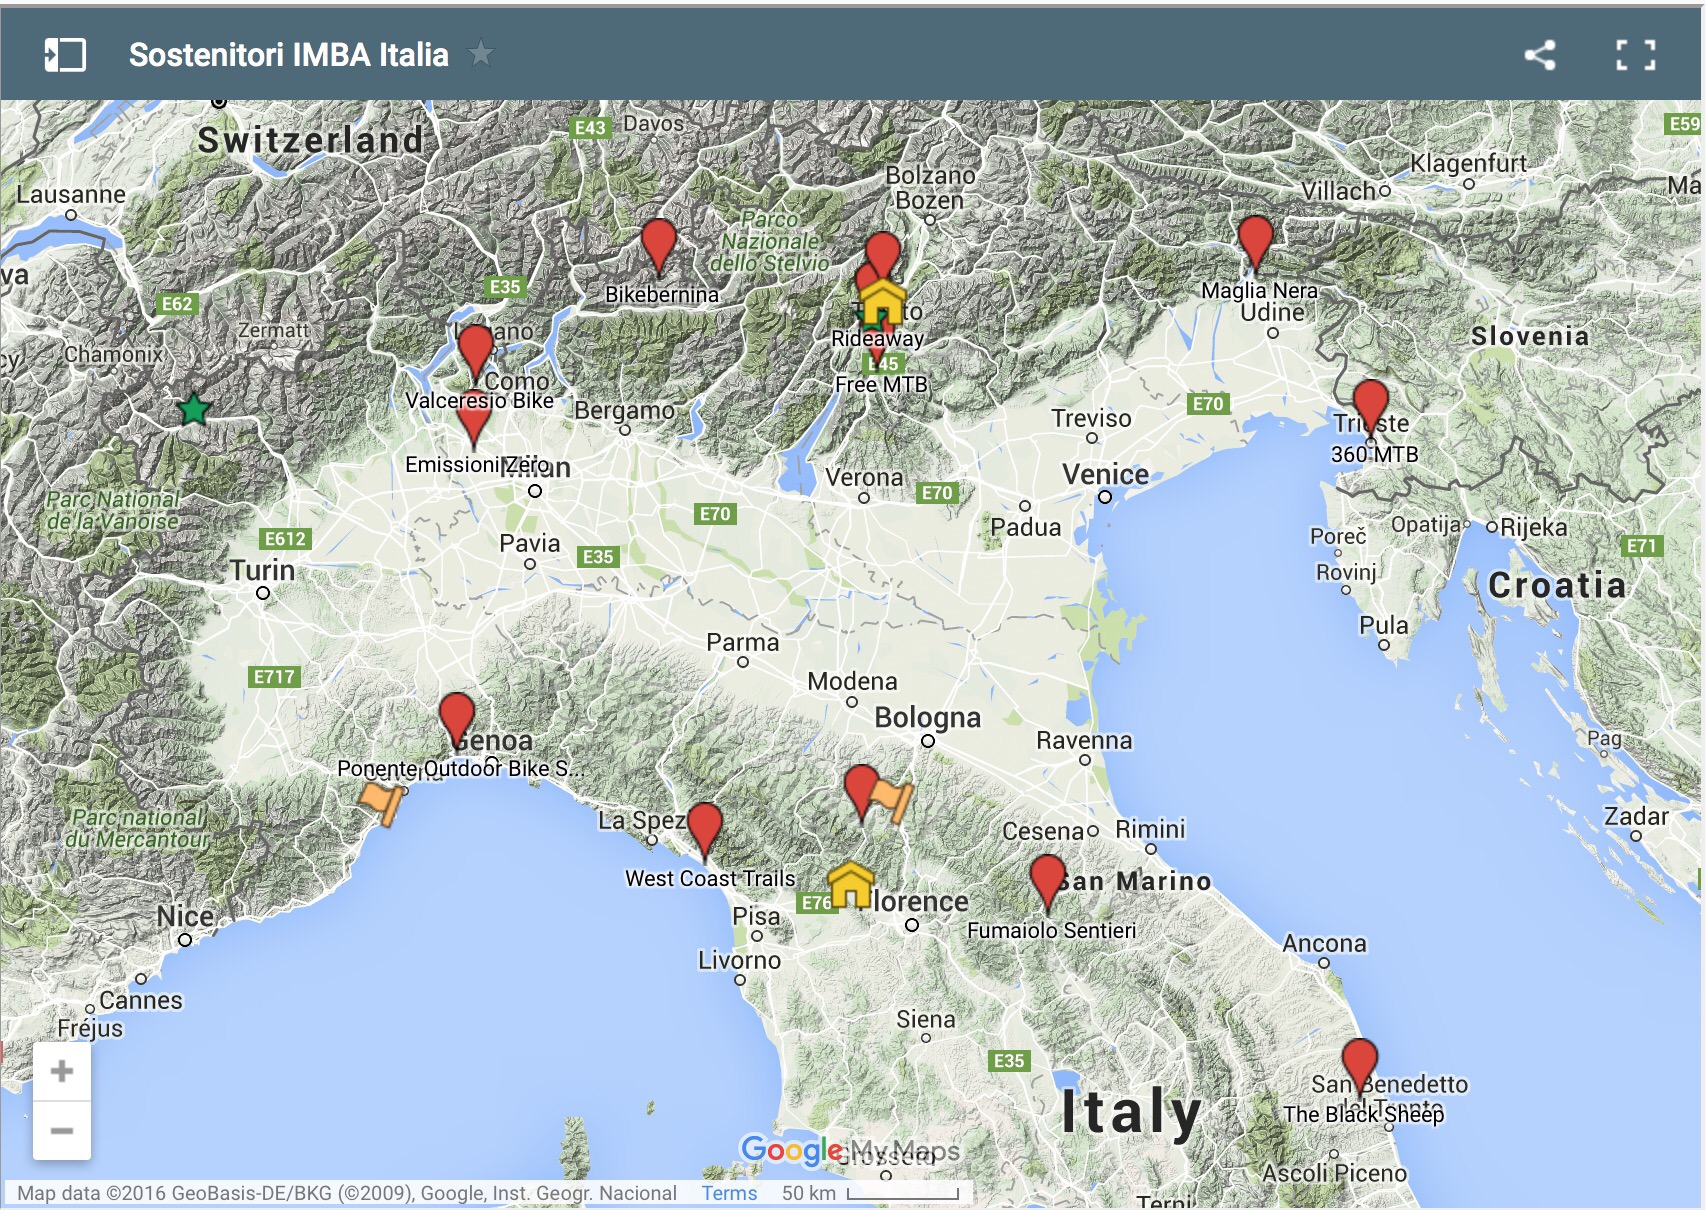Image resolution: width=1706 pixels, height=1210 pixels.
Task: Click the West Coast Trails label
Action: pos(710,878)
